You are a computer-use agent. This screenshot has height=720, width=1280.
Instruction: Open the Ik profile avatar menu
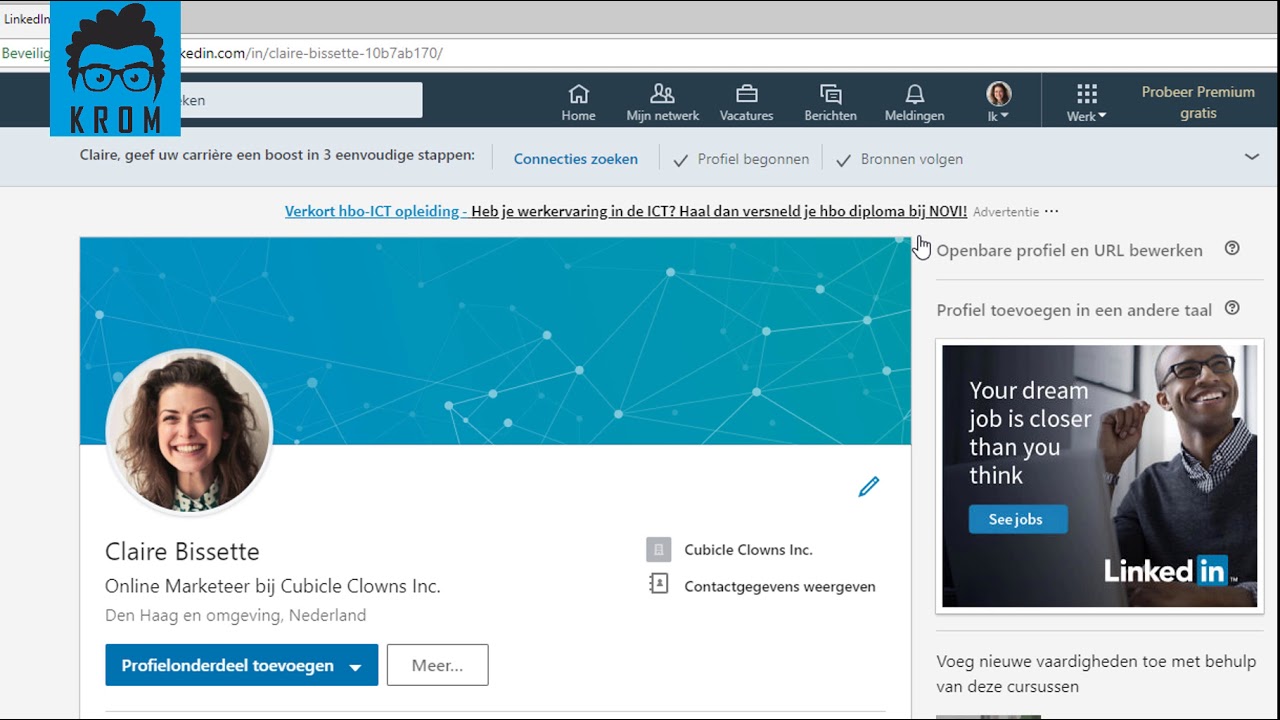pyautogui.click(x=998, y=102)
